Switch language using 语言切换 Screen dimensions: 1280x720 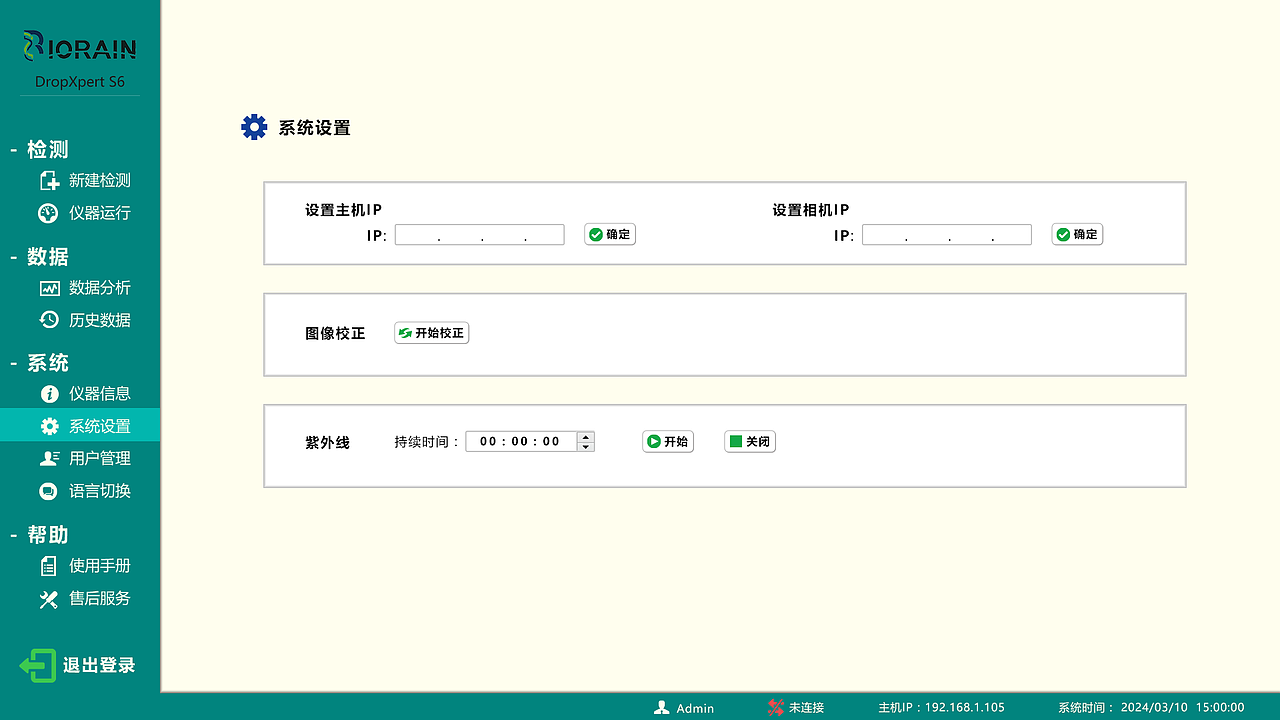pos(48,491)
